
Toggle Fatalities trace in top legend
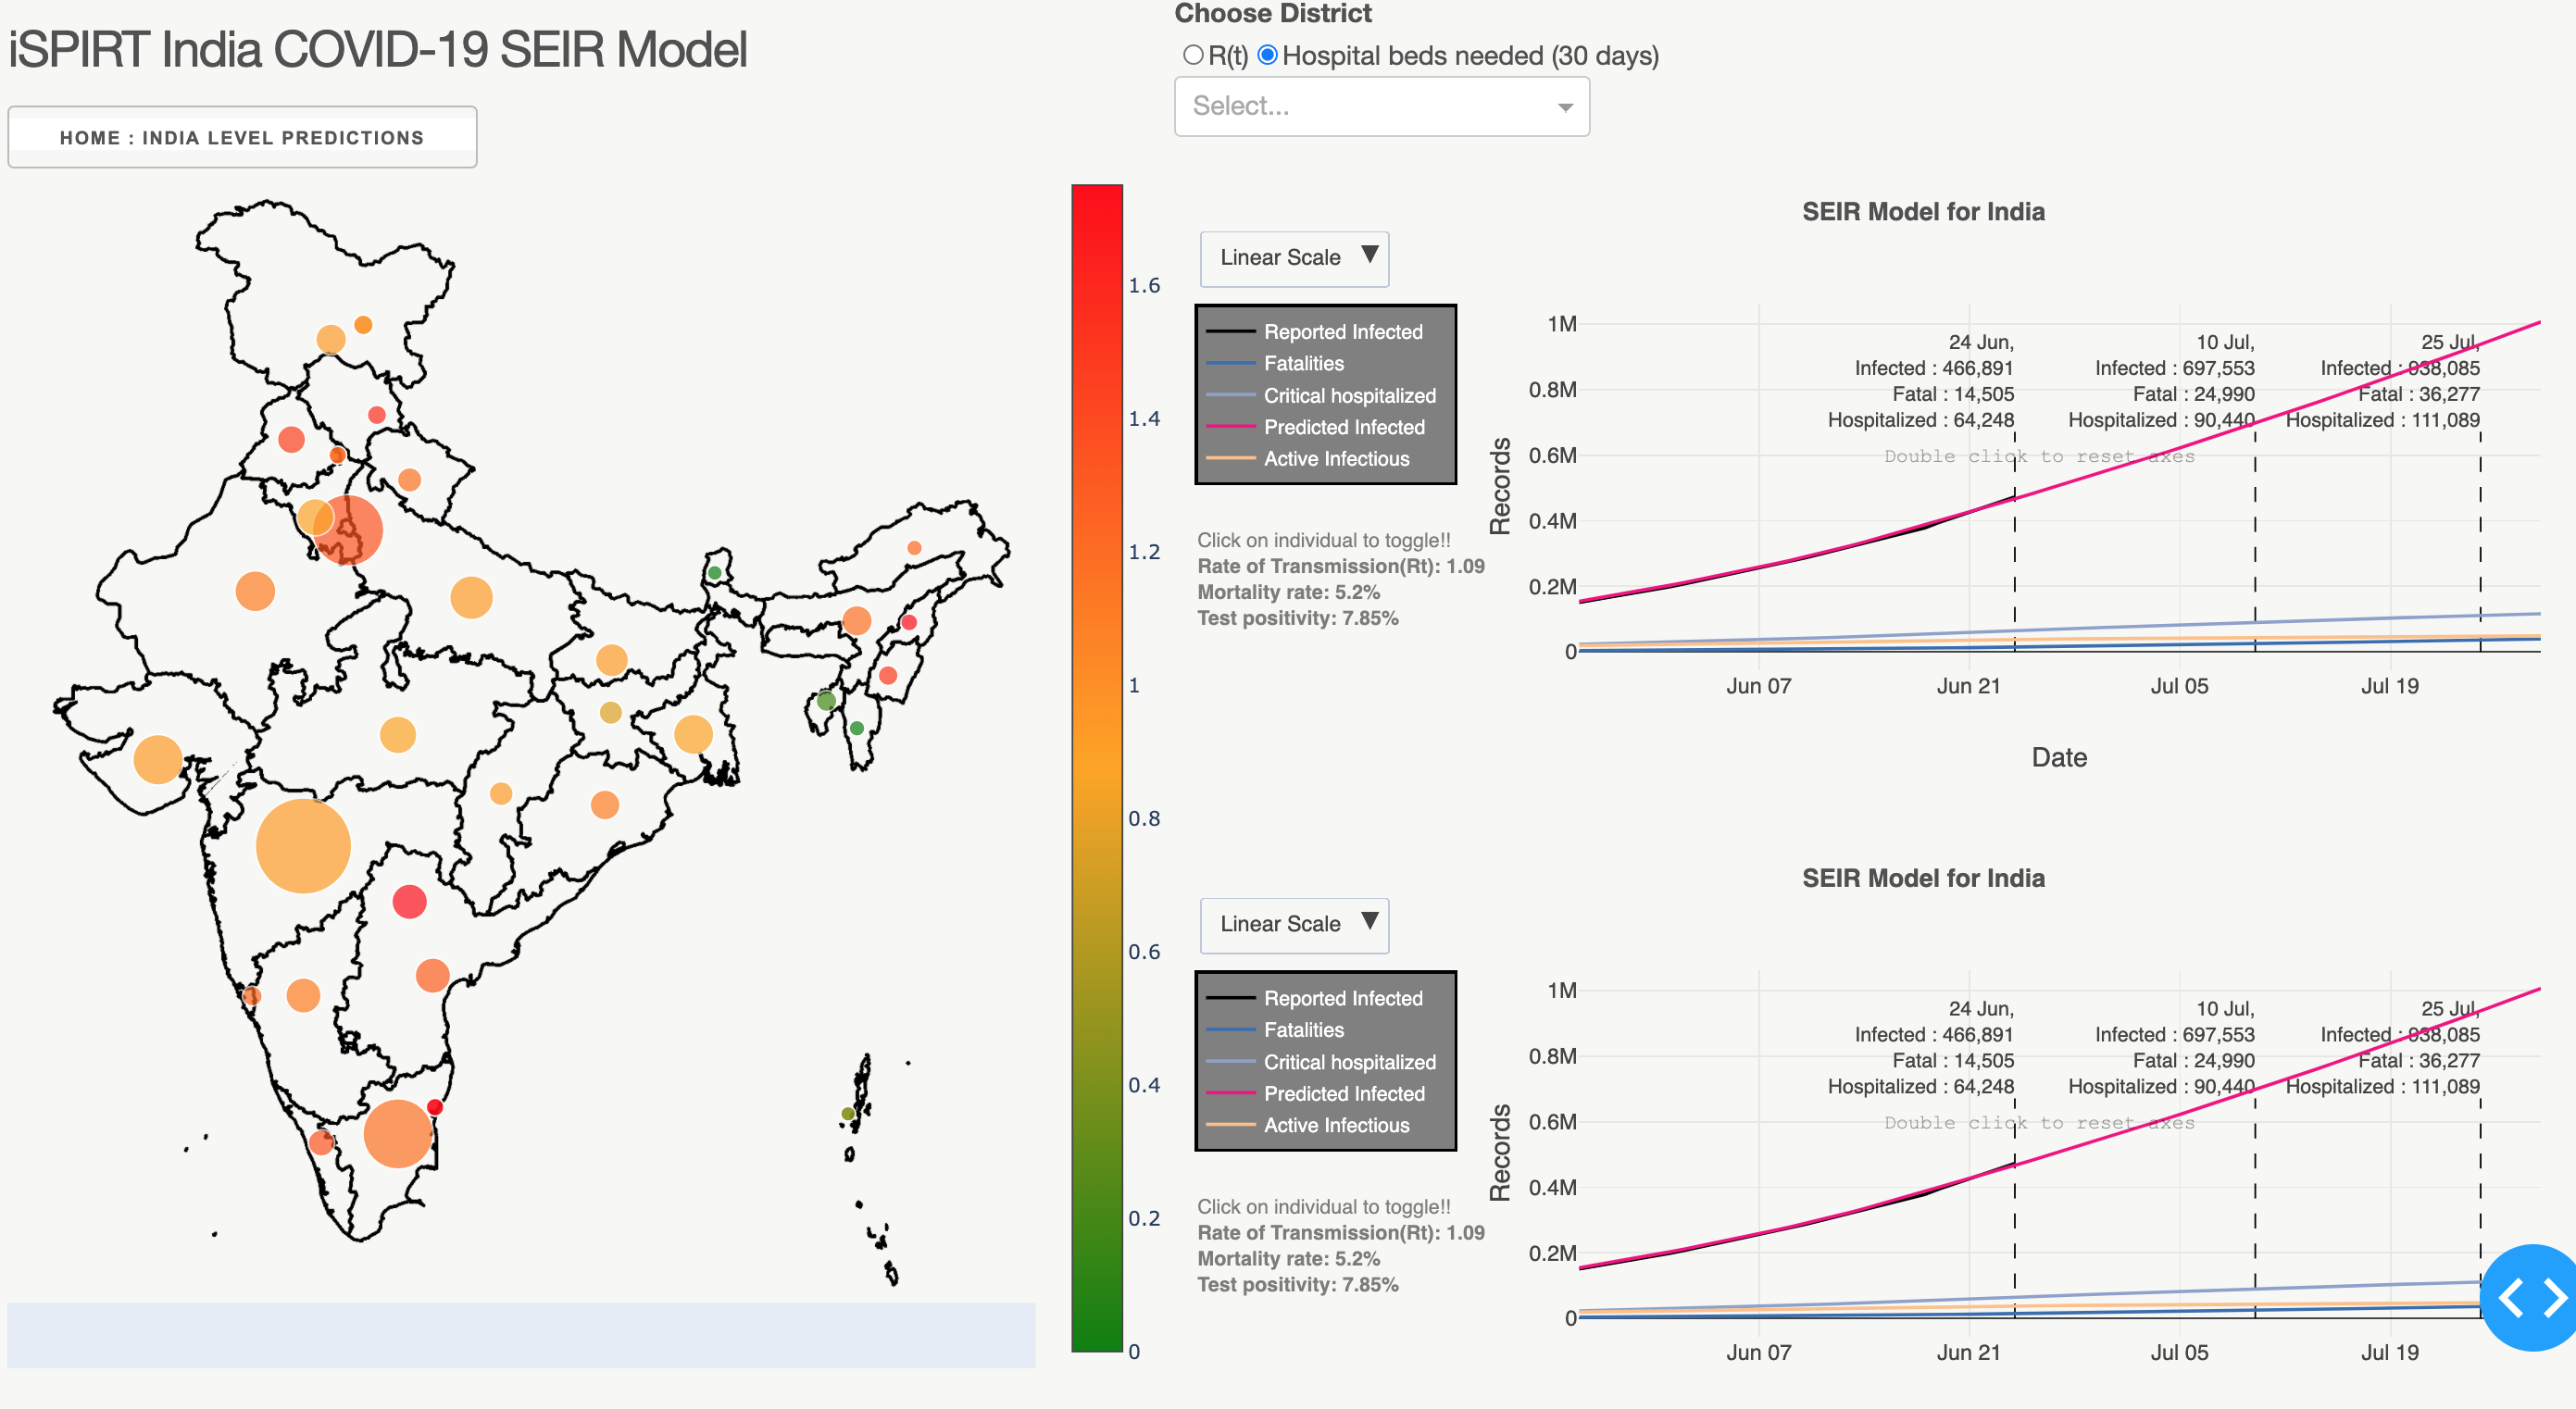point(1303,364)
